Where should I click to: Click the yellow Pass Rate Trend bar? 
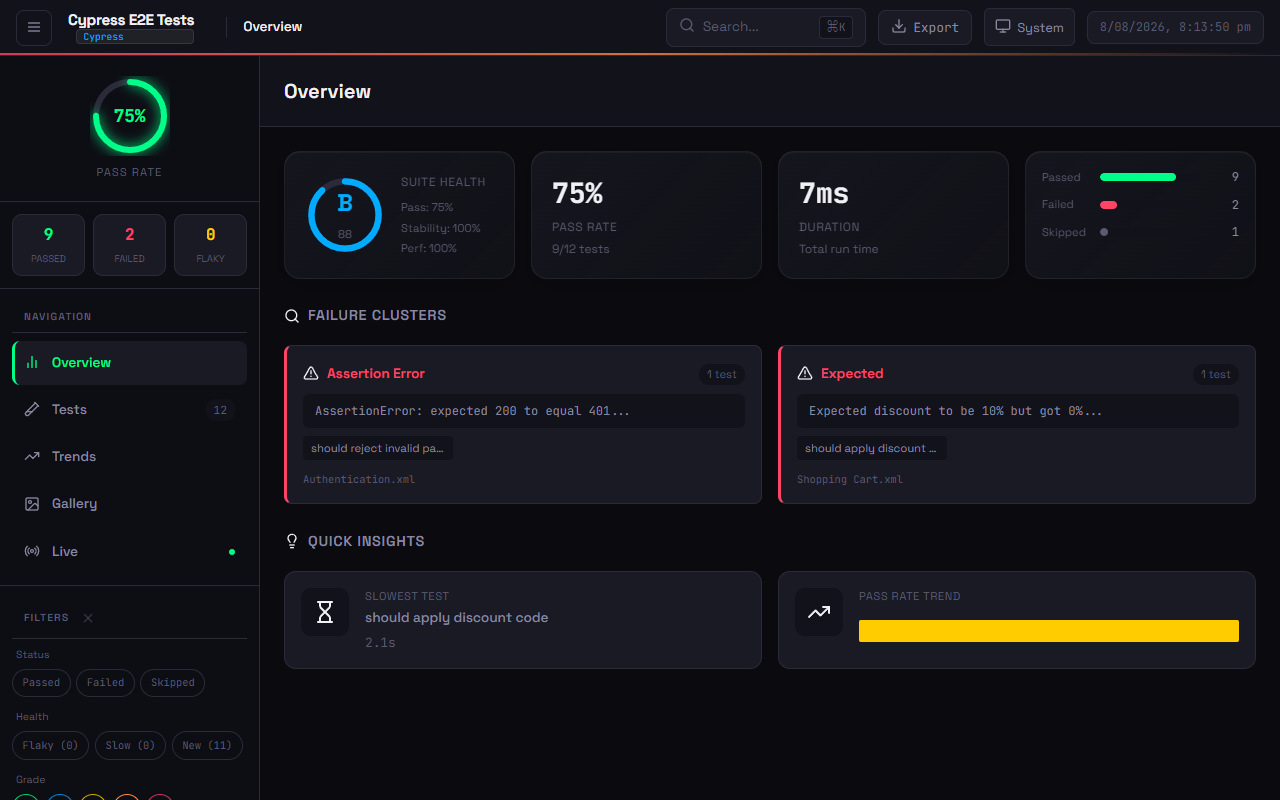(1049, 631)
